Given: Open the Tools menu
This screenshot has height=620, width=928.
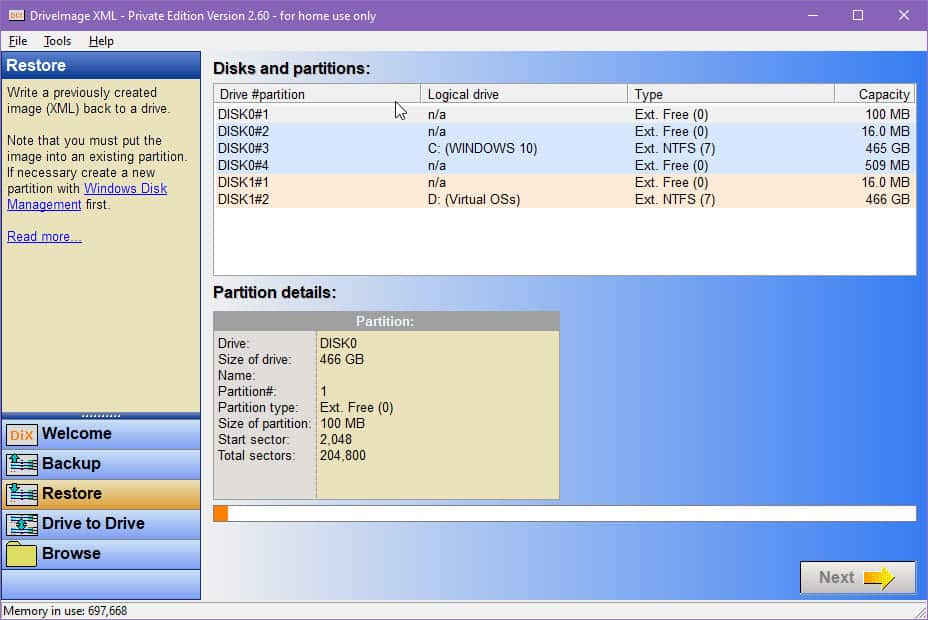Looking at the screenshot, I should click(57, 41).
